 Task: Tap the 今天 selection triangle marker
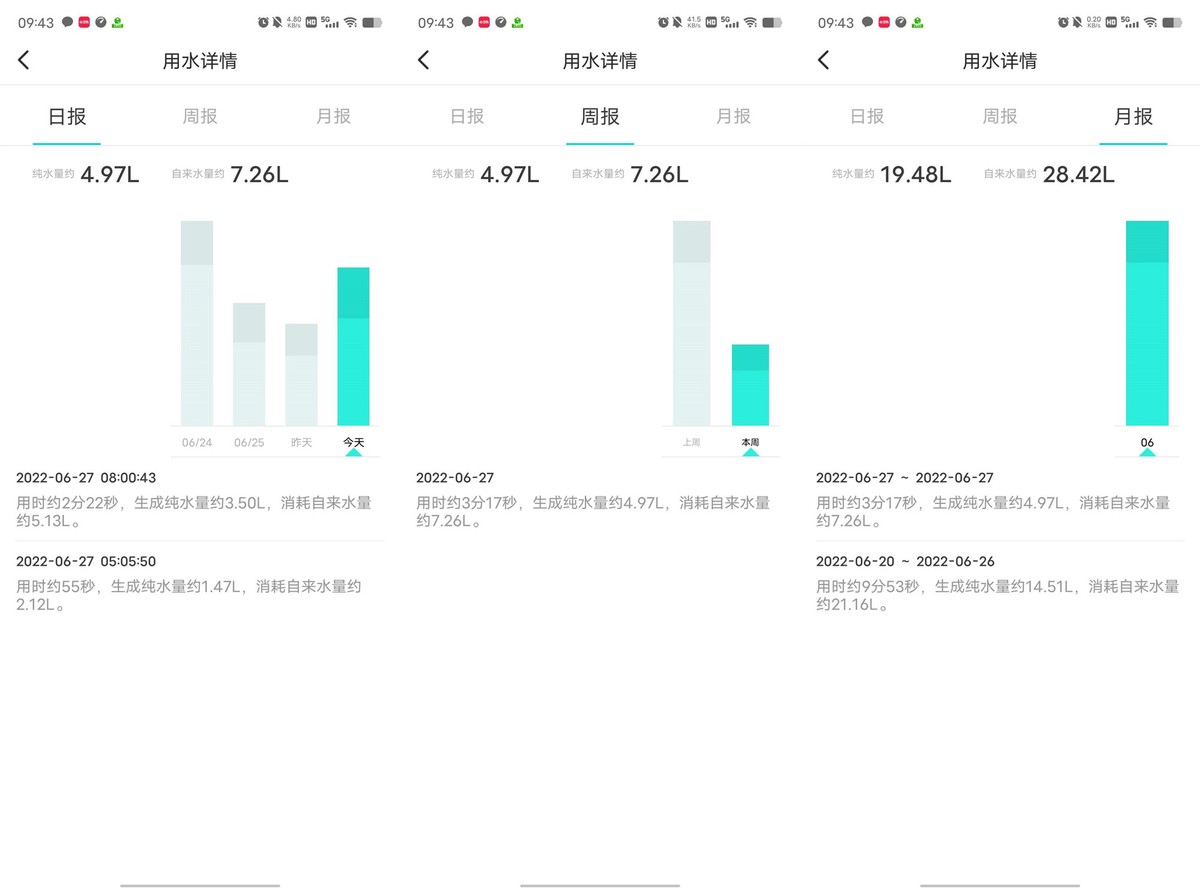point(353,453)
